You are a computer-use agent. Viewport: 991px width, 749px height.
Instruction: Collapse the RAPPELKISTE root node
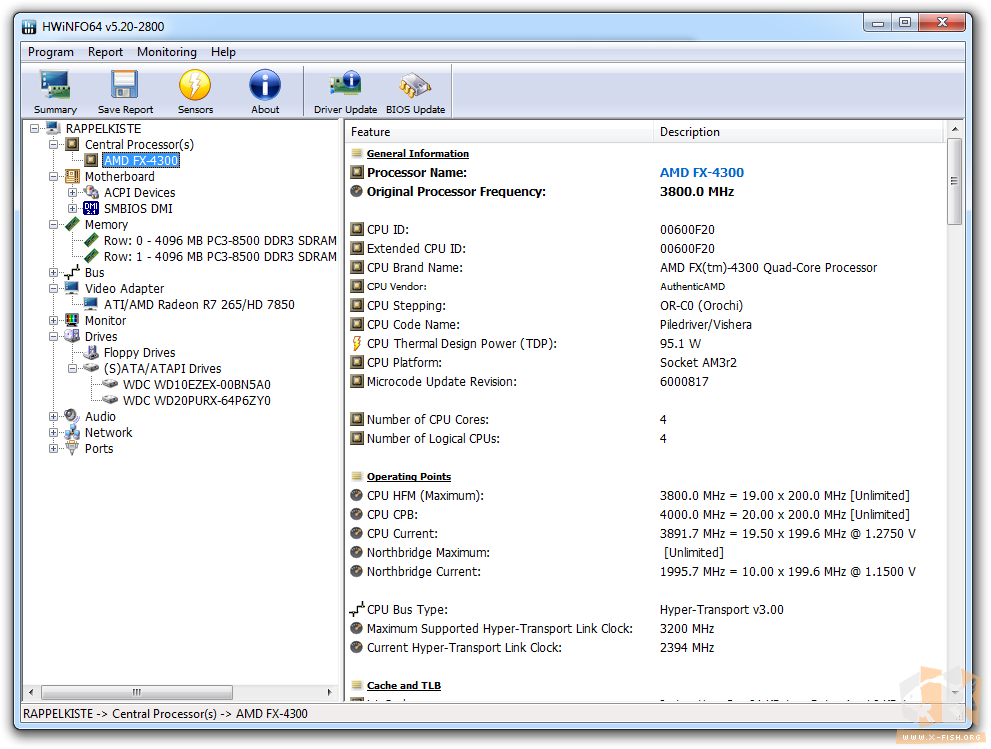pos(34,128)
